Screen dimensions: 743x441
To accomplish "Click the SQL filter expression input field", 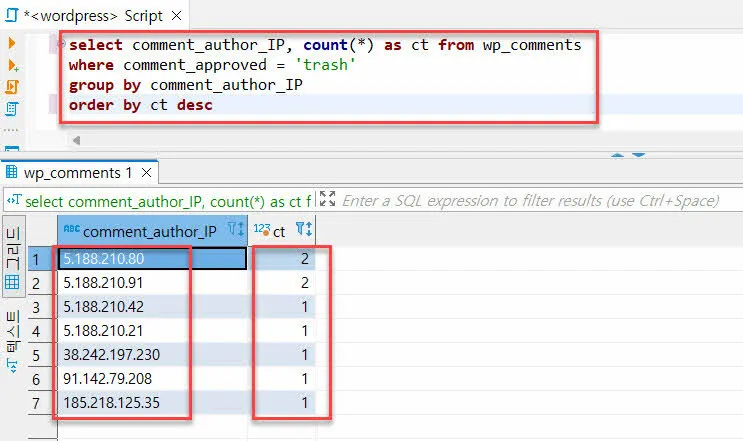I will coord(530,200).
